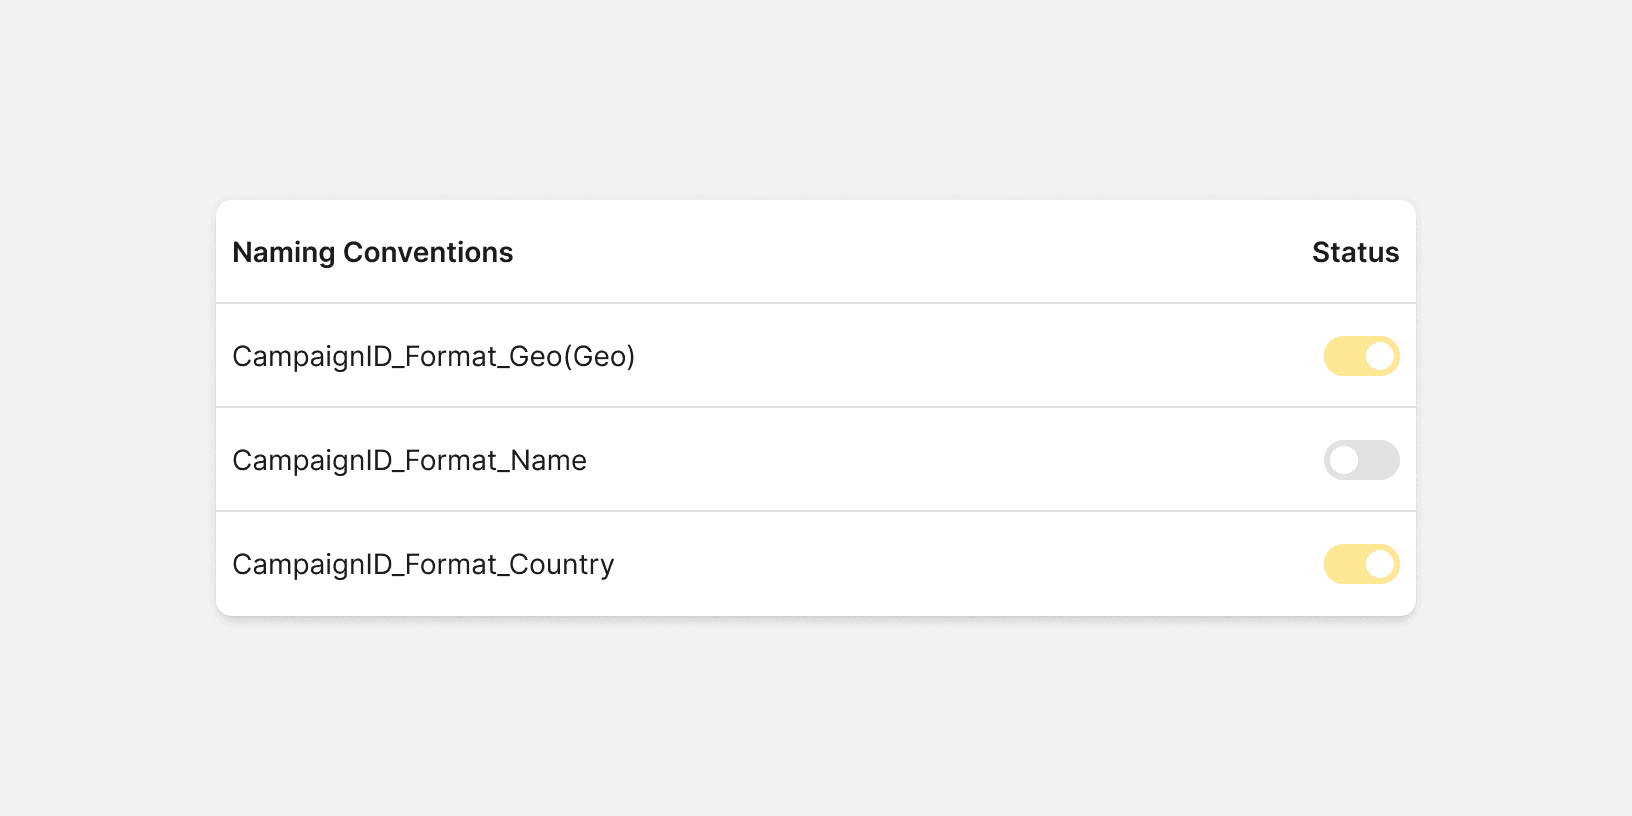
Task: Click the word "Conventions" in the table header
Action: tap(428, 252)
